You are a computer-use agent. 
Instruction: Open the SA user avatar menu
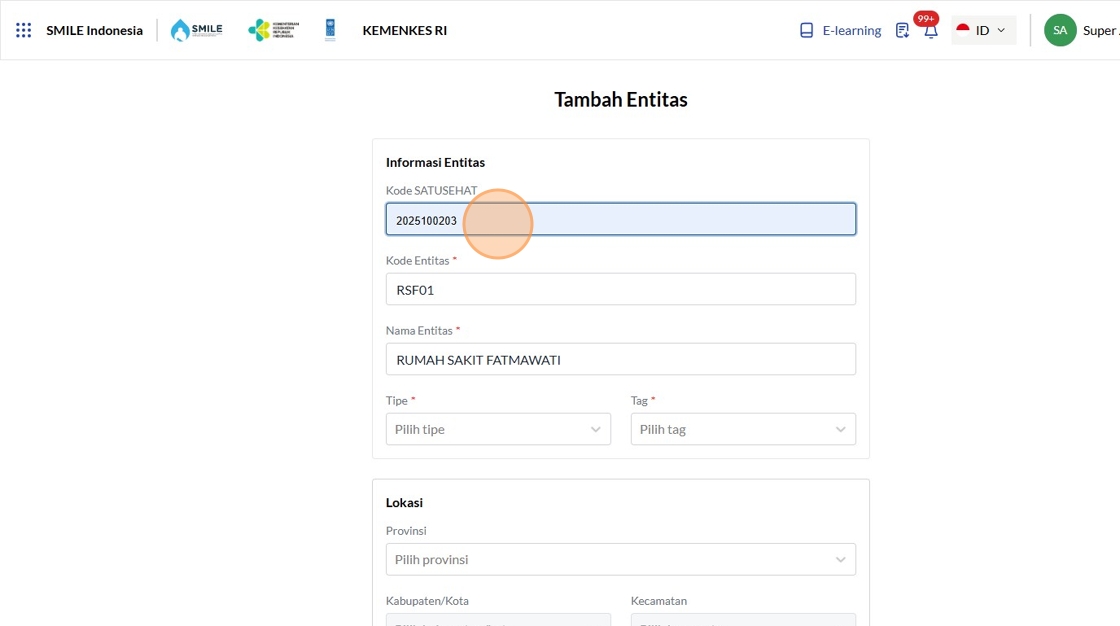coord(1060,30)
